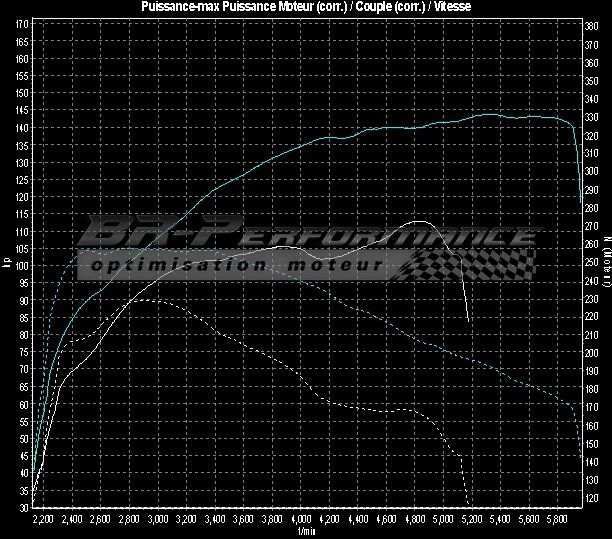Click the 120 value on the right axis

pos(592,498)
